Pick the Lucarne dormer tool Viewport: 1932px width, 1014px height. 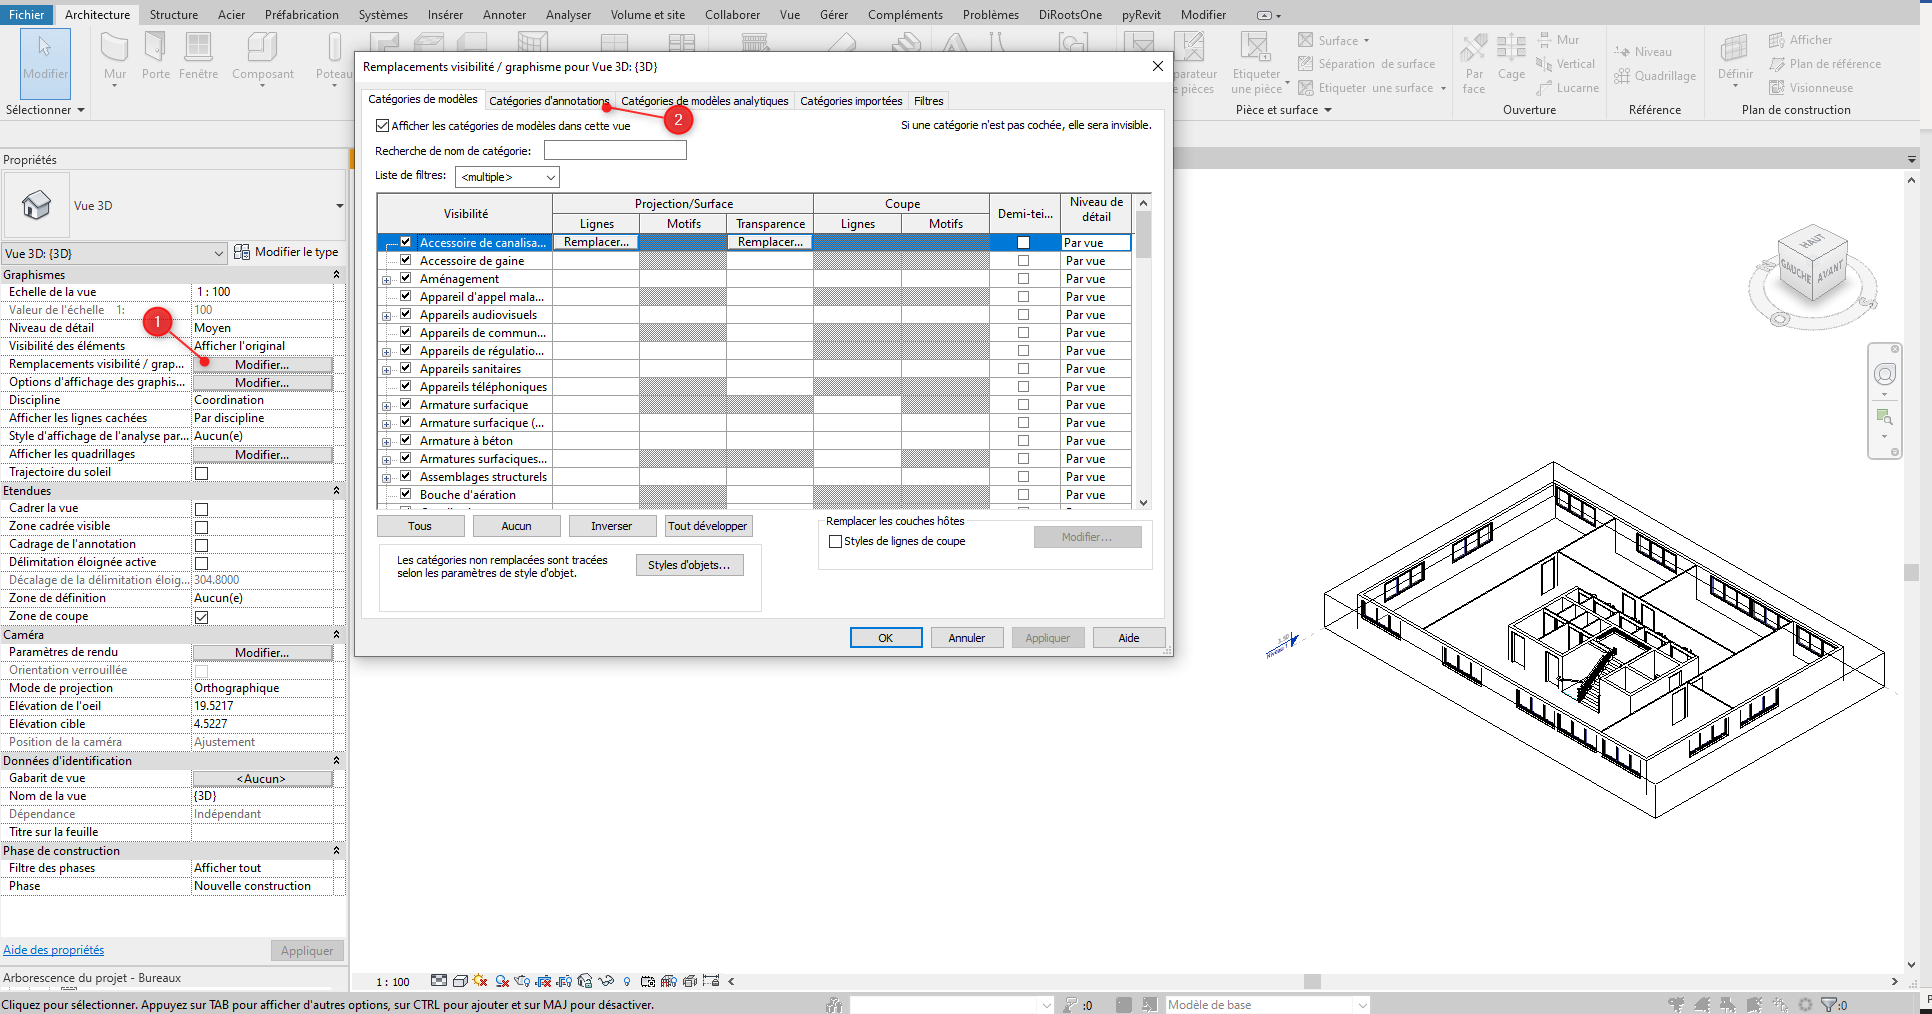1567,88
